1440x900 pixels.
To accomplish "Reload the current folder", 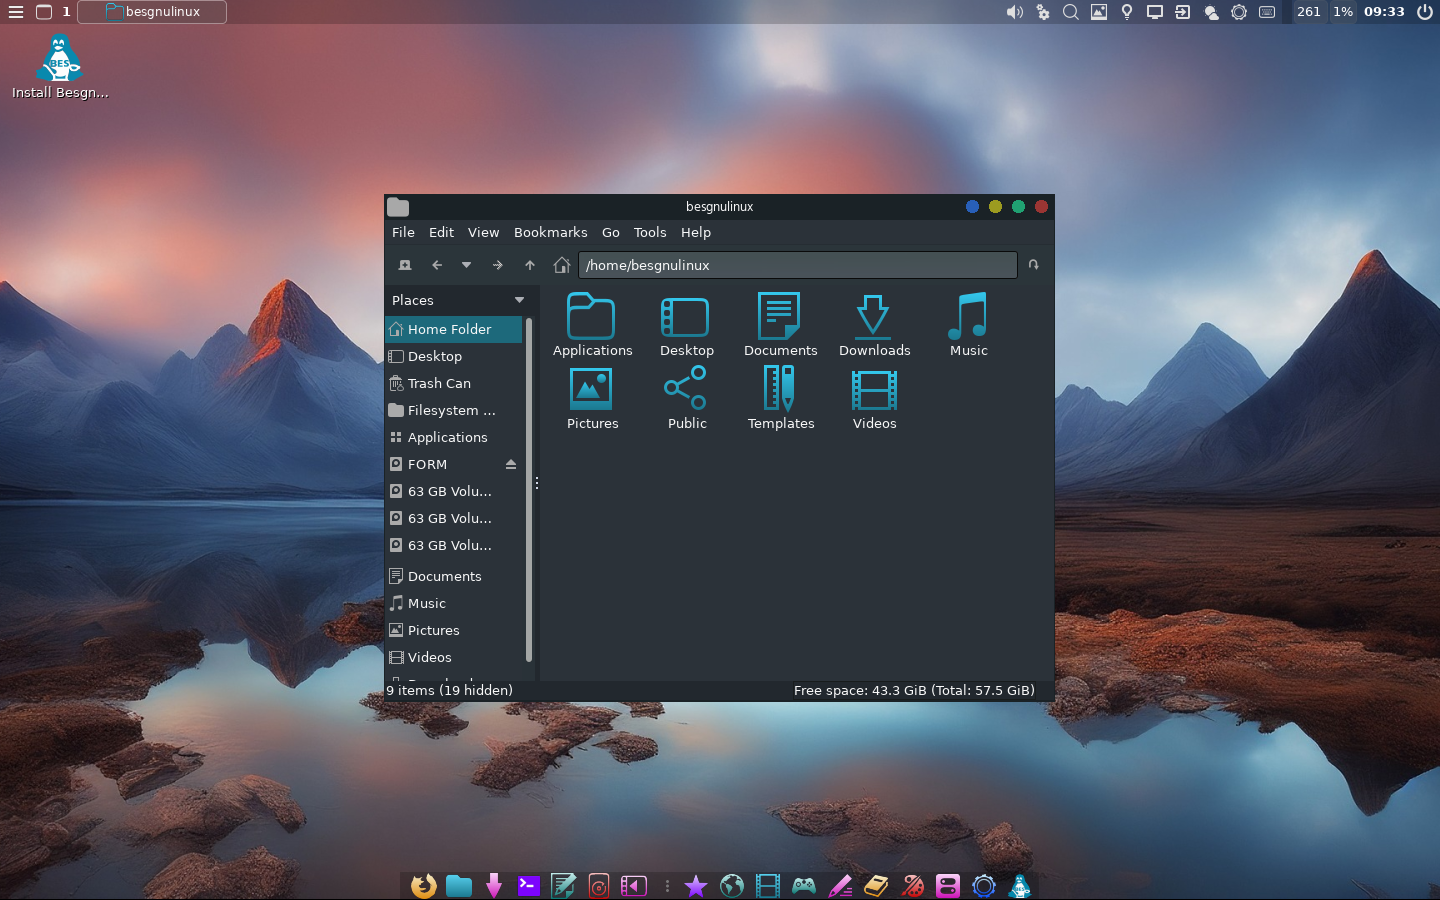I will tap(1034, 265).
